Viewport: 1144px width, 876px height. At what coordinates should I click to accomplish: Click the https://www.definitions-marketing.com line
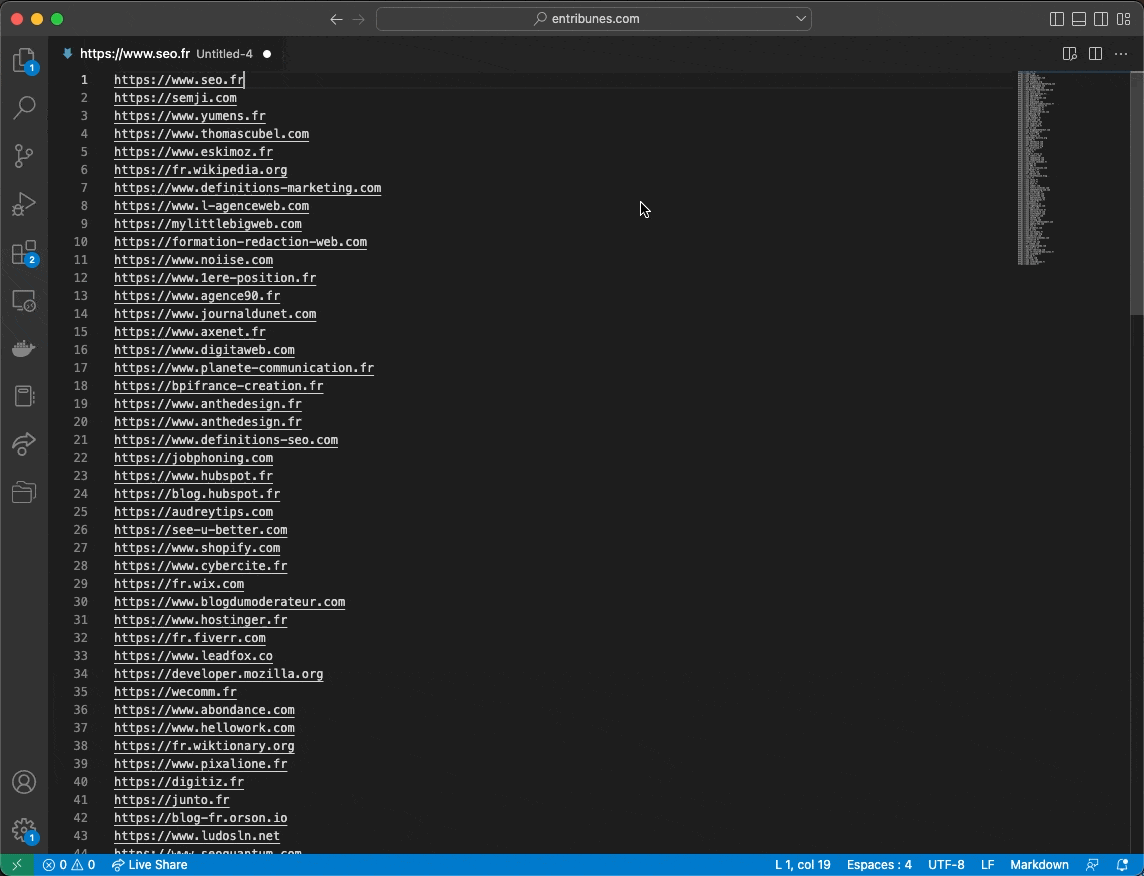(x=247, y=188)
